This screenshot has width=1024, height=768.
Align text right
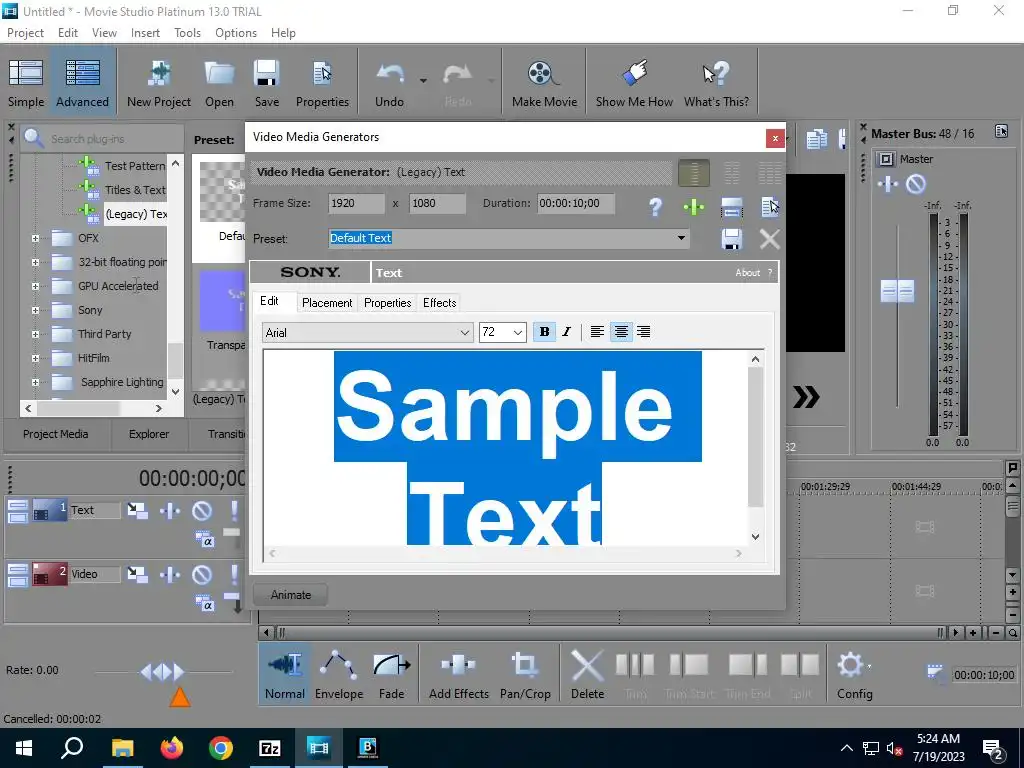(644, 332)
